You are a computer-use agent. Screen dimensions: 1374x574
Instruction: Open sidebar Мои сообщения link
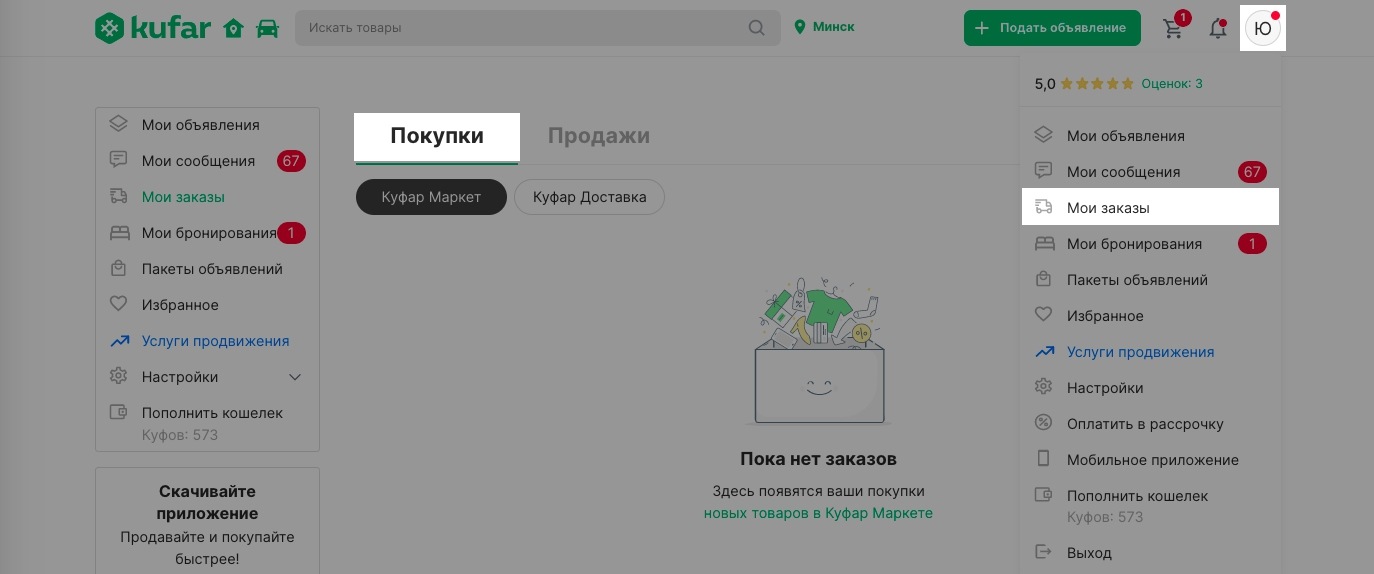point(198,161)
